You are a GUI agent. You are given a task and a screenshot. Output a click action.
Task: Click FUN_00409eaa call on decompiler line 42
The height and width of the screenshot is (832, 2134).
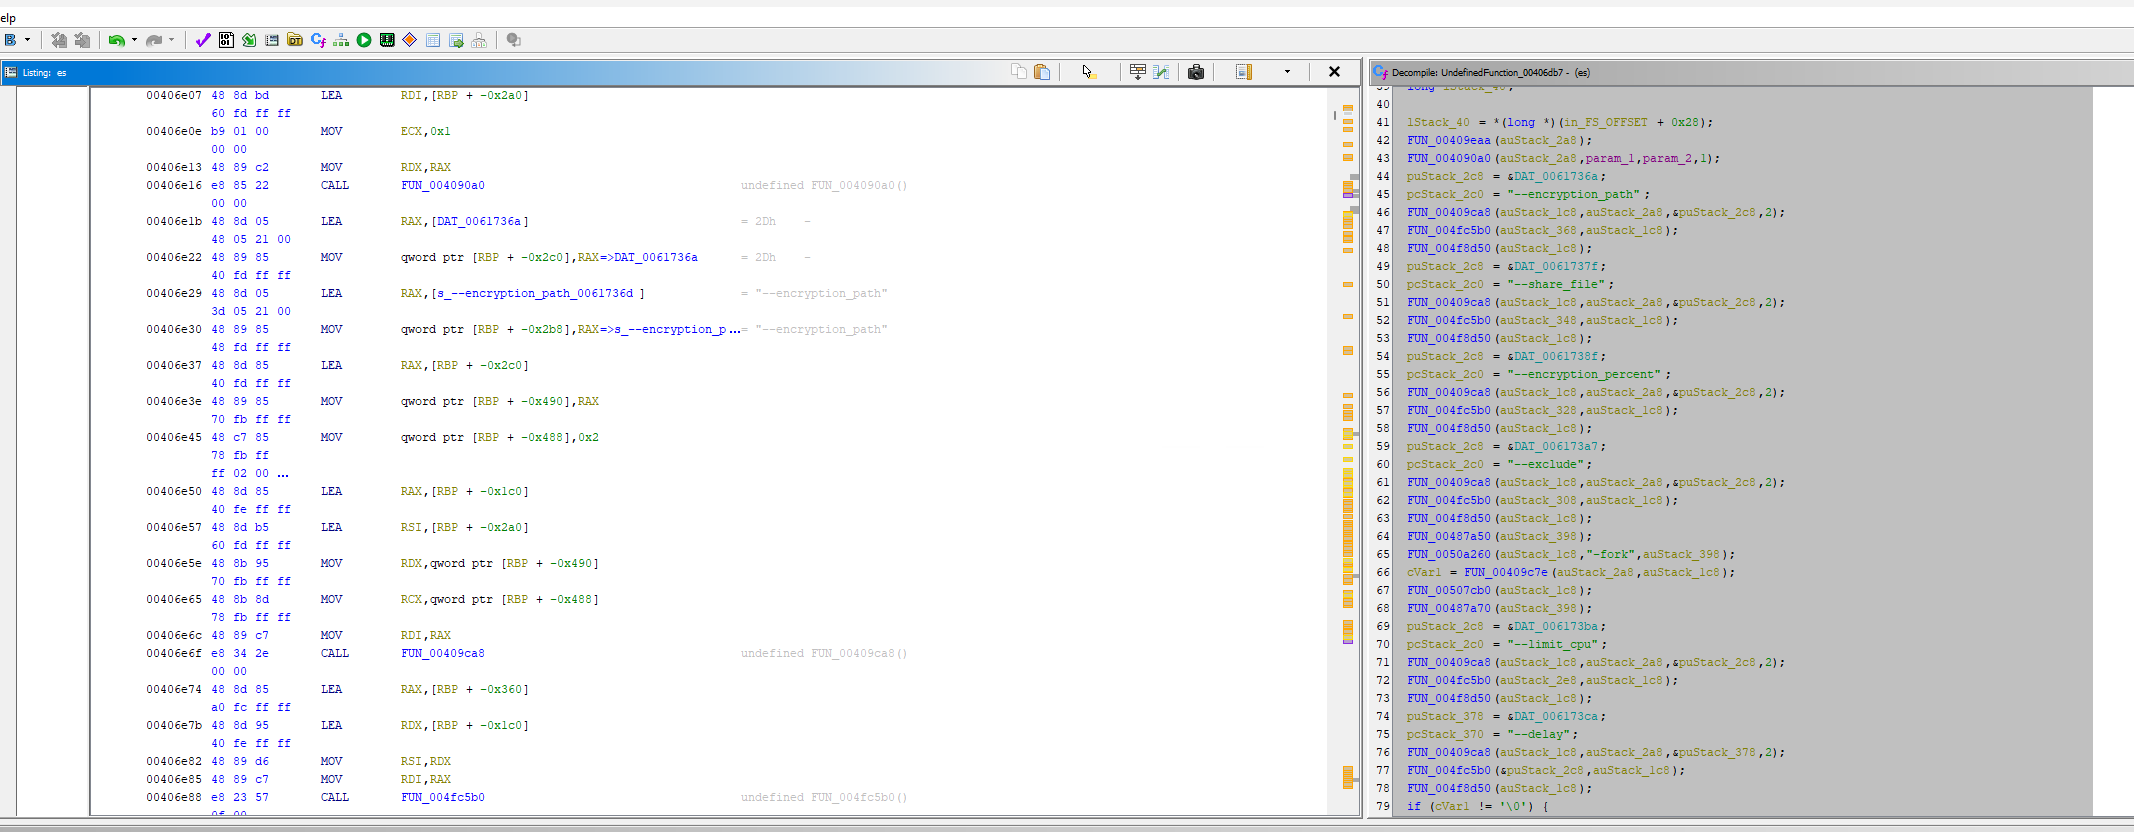point(1448,140)
